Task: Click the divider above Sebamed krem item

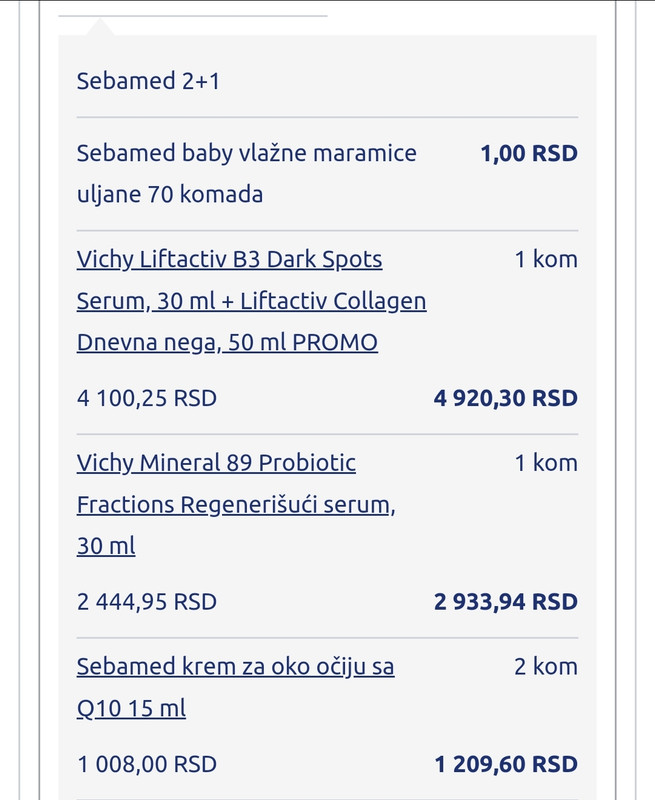Action: [x=327, y=637]
